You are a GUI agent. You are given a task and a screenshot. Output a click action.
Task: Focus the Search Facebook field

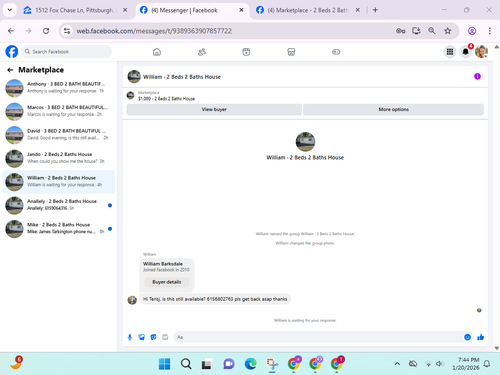pos(67,52)
